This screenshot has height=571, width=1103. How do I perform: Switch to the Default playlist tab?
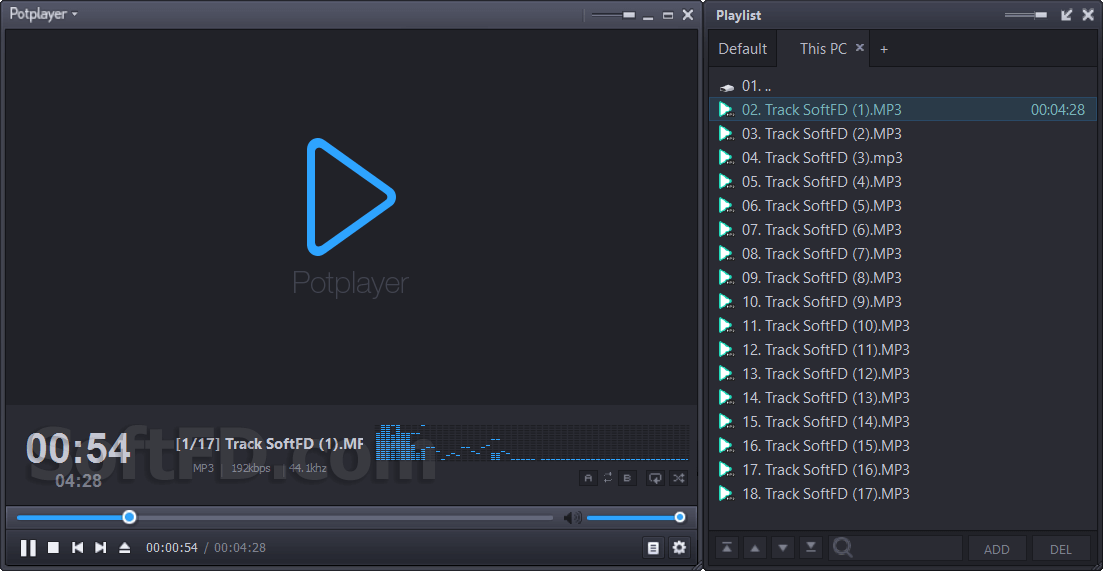pyautogui.click(x=742, y=49)
